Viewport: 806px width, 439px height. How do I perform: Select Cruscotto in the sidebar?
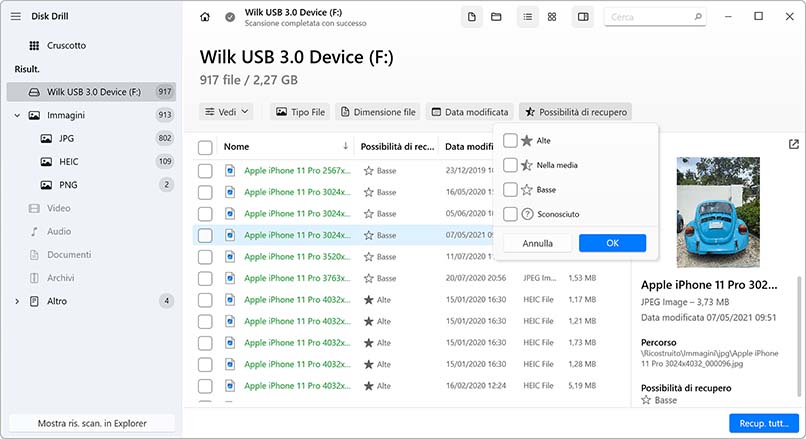(x=66, y=46)
